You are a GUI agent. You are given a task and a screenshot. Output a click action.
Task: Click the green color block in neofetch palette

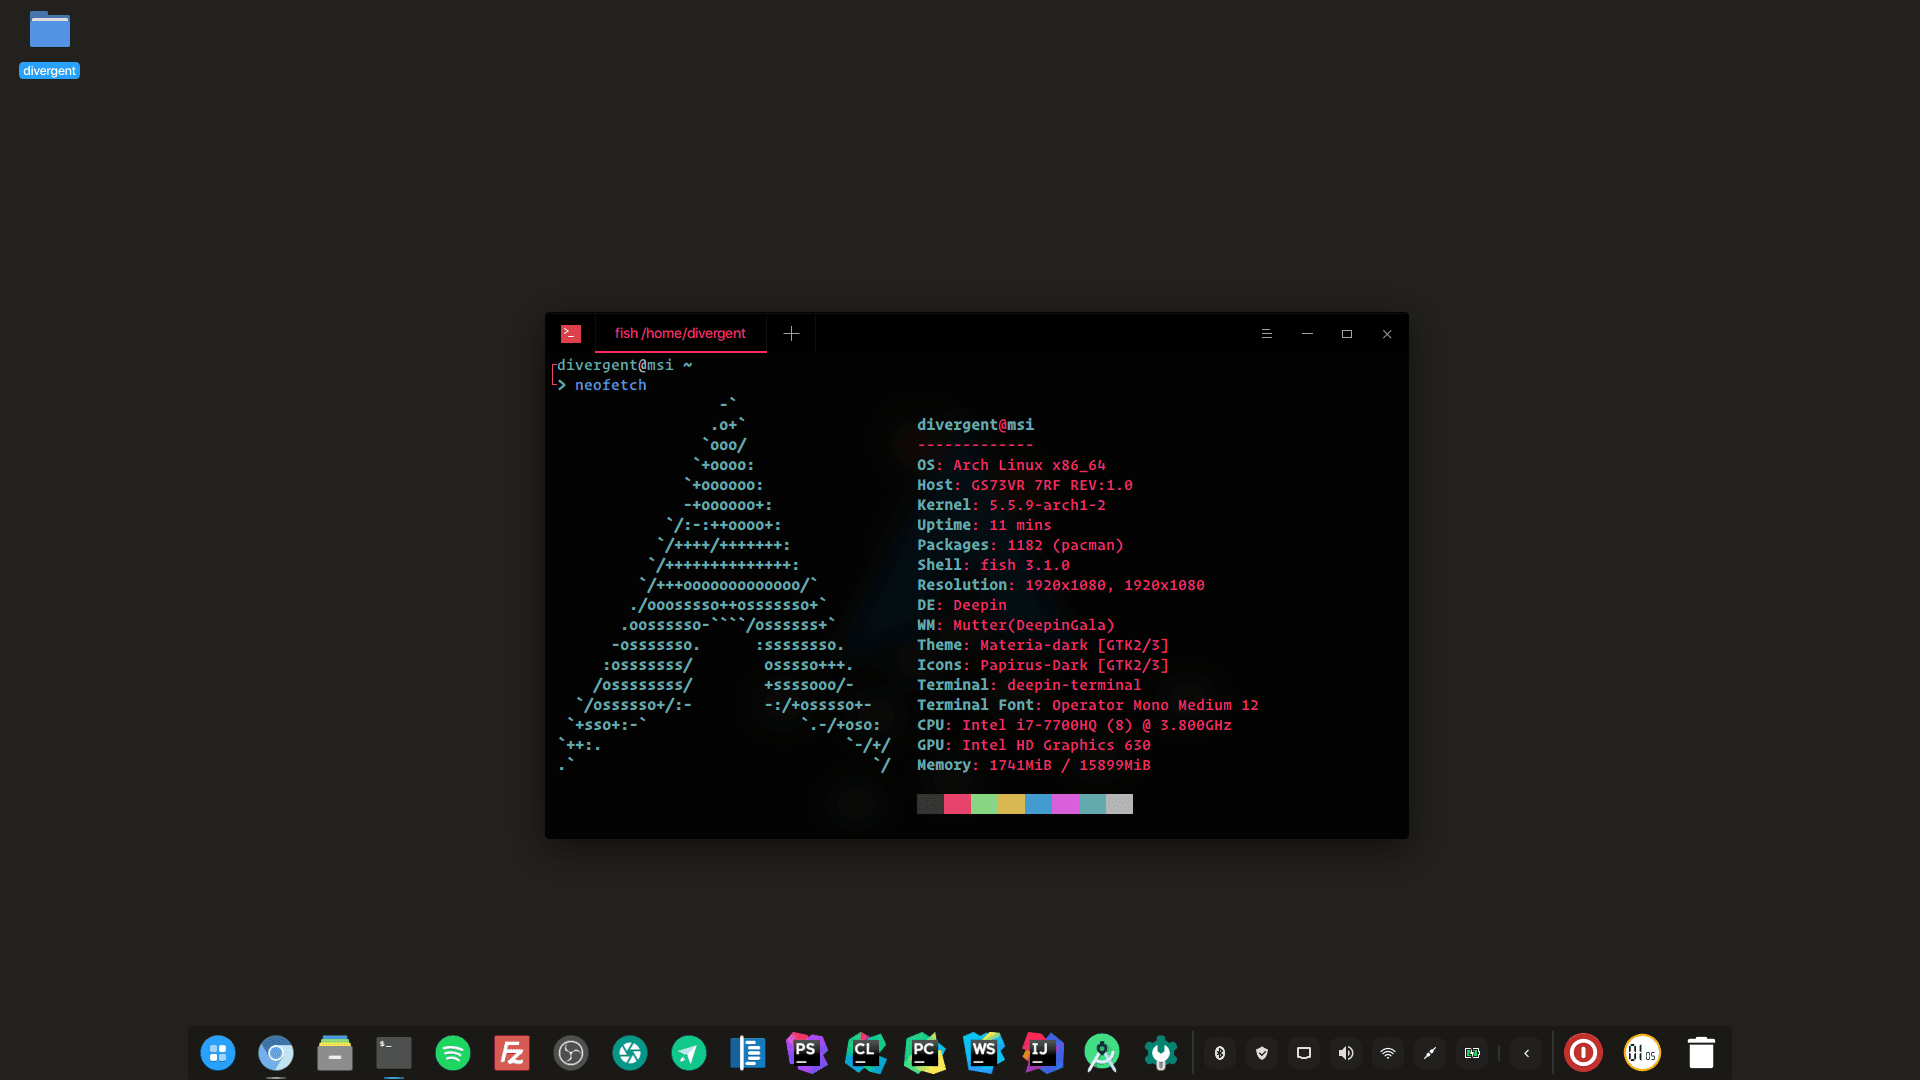(x=984, y=804)
